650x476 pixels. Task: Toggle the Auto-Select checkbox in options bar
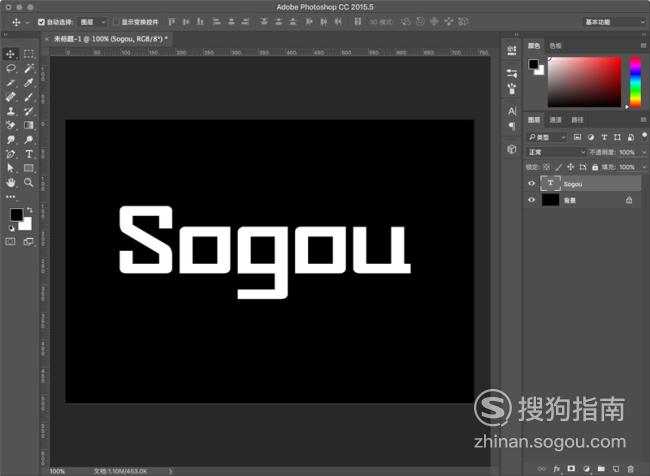[41, 22]
